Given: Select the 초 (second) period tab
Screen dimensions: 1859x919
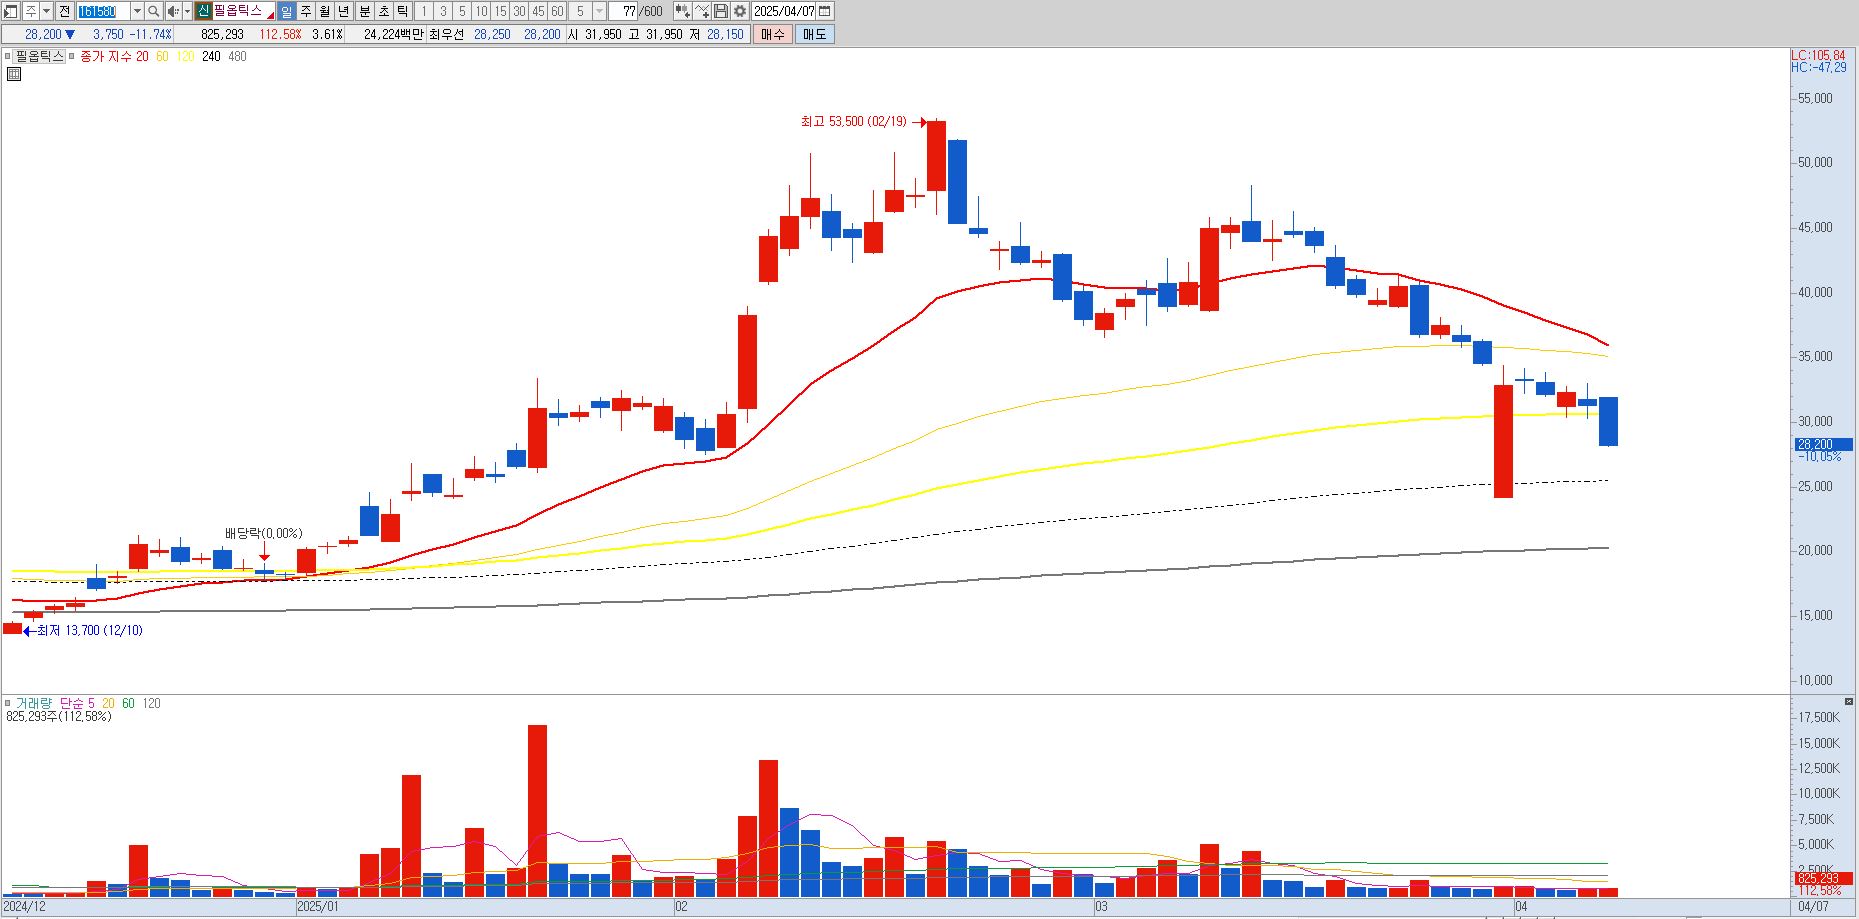Looking at the screenshot, I should [x=384, y=11].
